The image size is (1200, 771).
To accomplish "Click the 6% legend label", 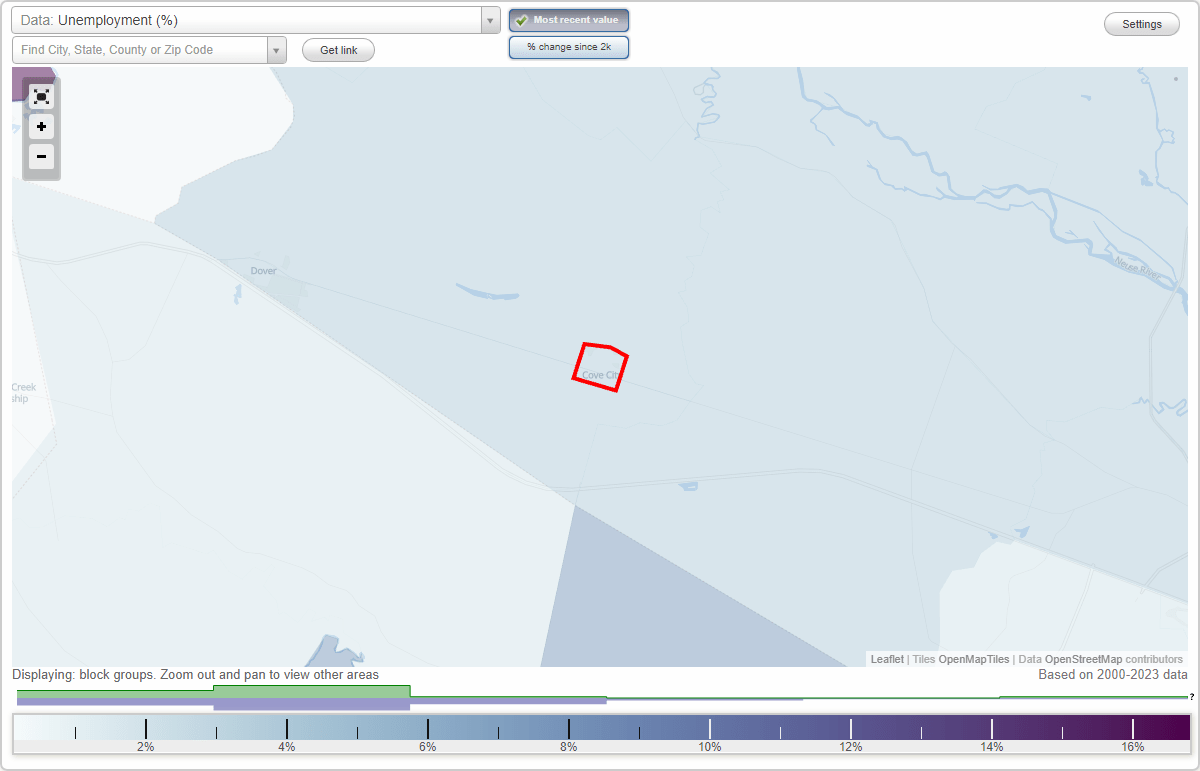I will (428, 747).
